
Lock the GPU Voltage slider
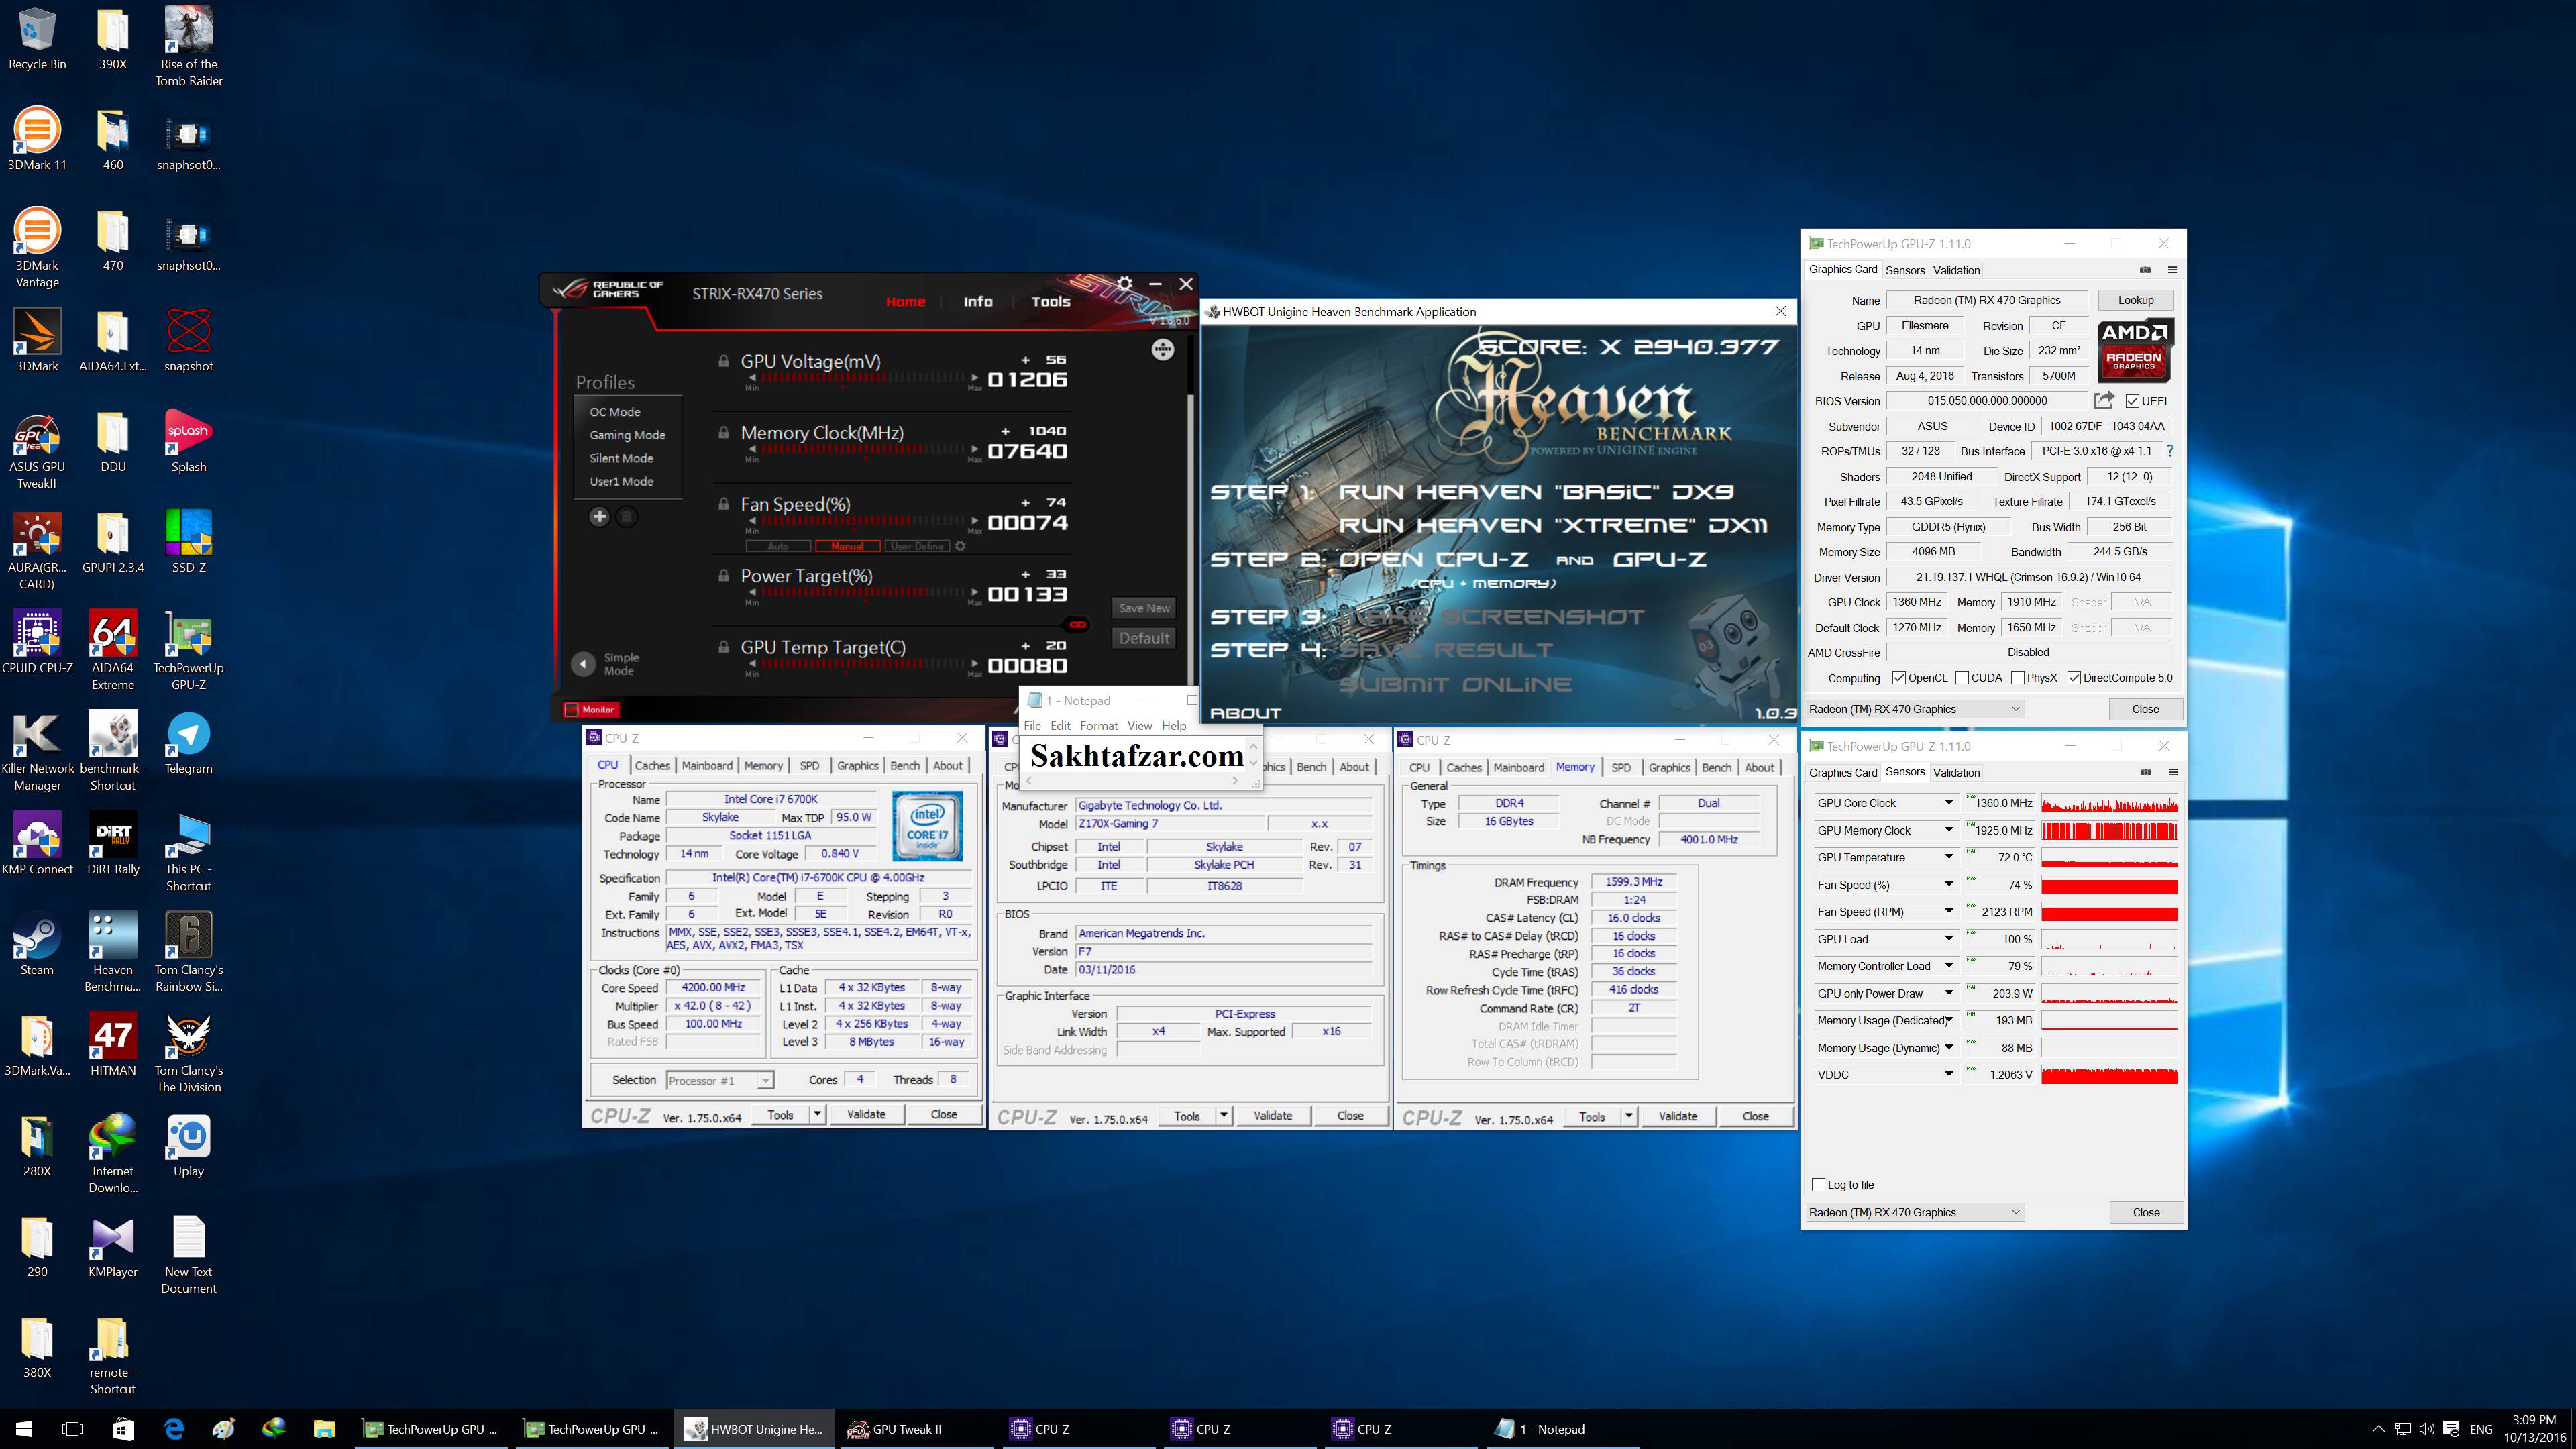coord(723,361)
